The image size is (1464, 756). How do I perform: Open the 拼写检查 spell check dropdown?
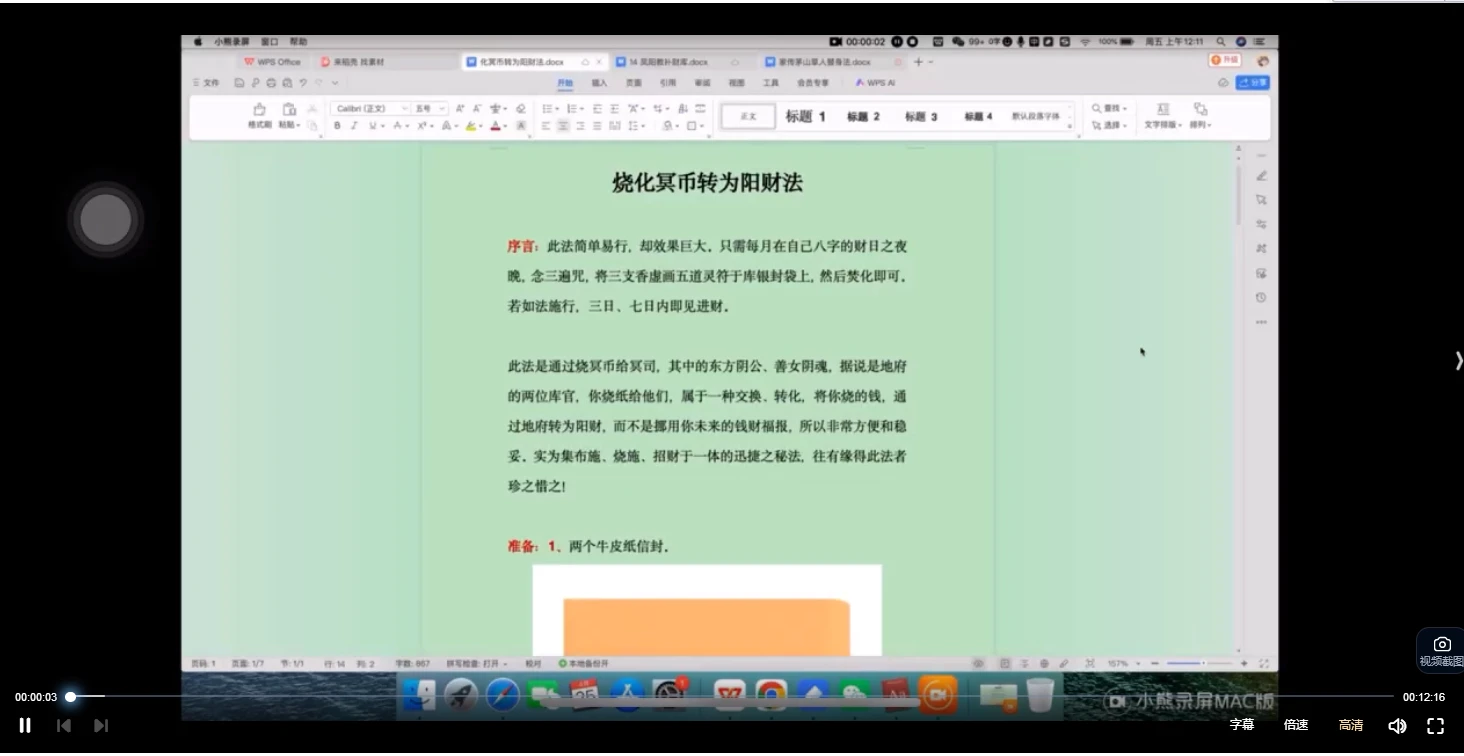pos(477,663)
